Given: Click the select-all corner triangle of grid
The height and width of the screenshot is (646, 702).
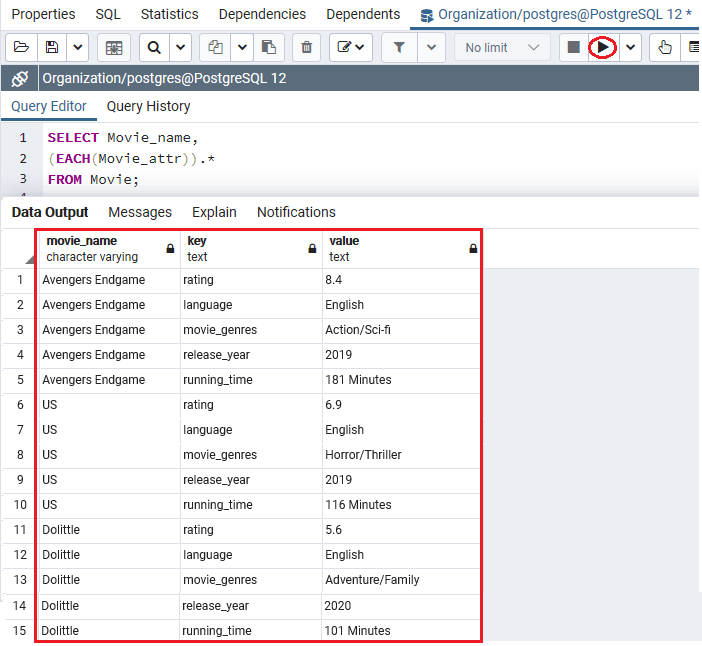Looking at the screenshot, I should coord(30,259).
